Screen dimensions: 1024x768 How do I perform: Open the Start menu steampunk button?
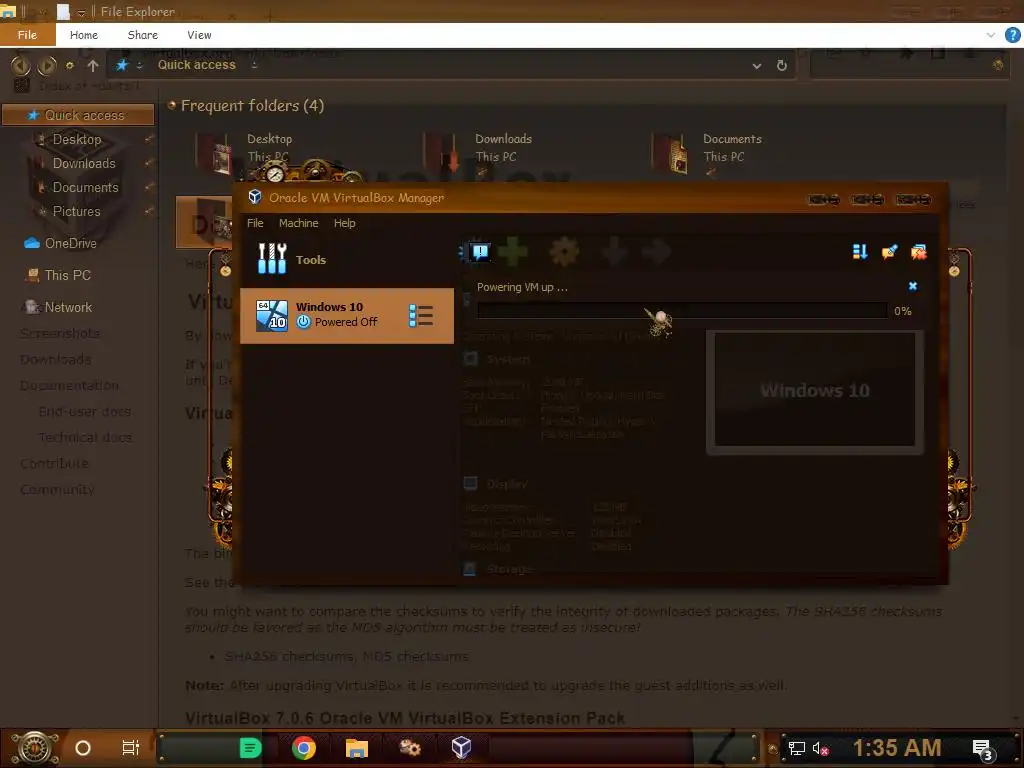[33, 748]
